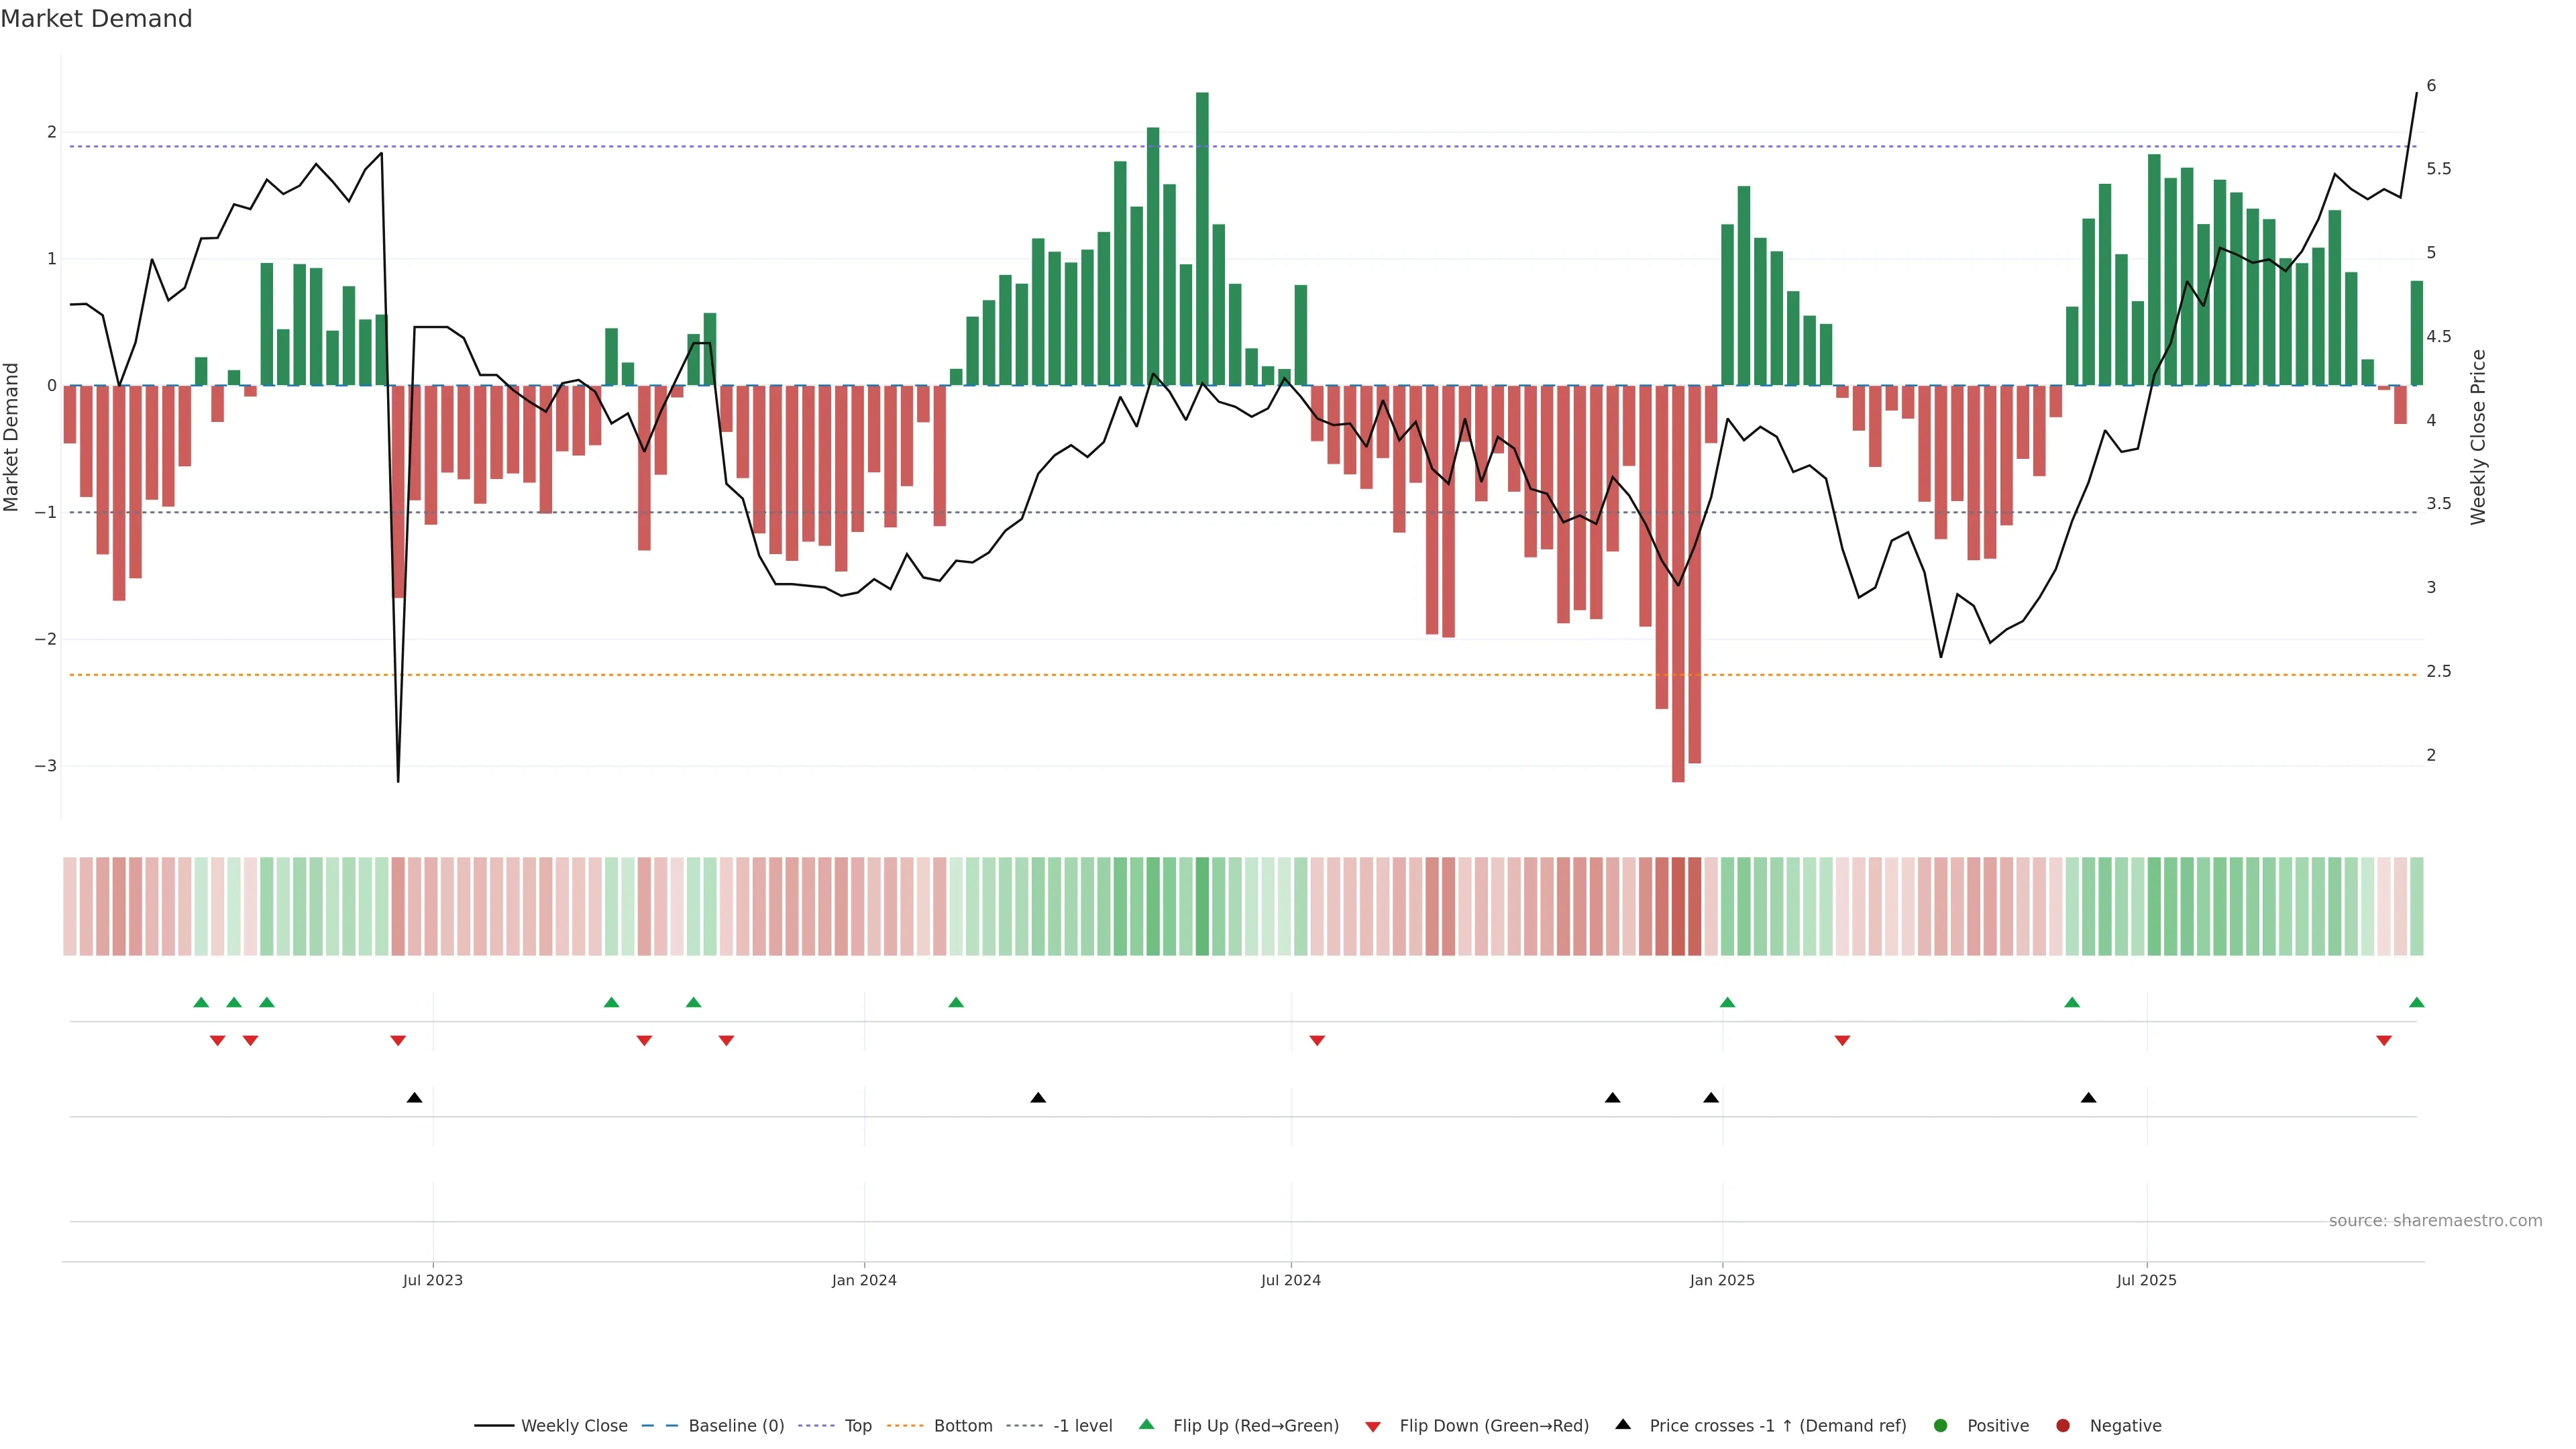
Task: Click source: sharemaestro.com text
Action: [x=2435, y=1221]
